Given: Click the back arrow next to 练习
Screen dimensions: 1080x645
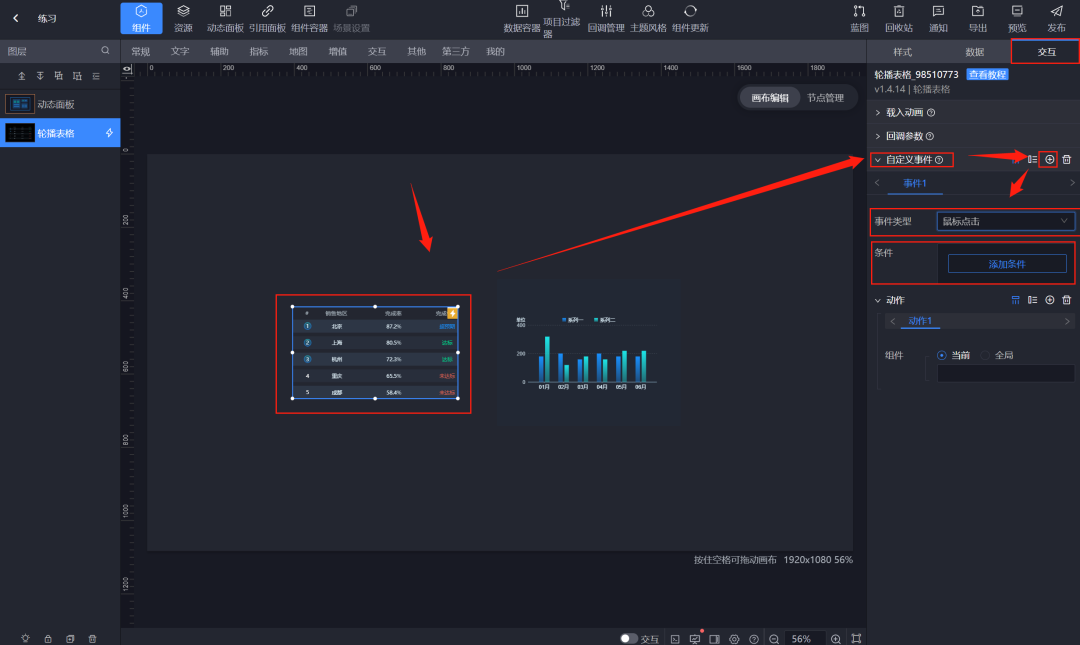Looking at the screenshot, I should click(x=16, y=19).
